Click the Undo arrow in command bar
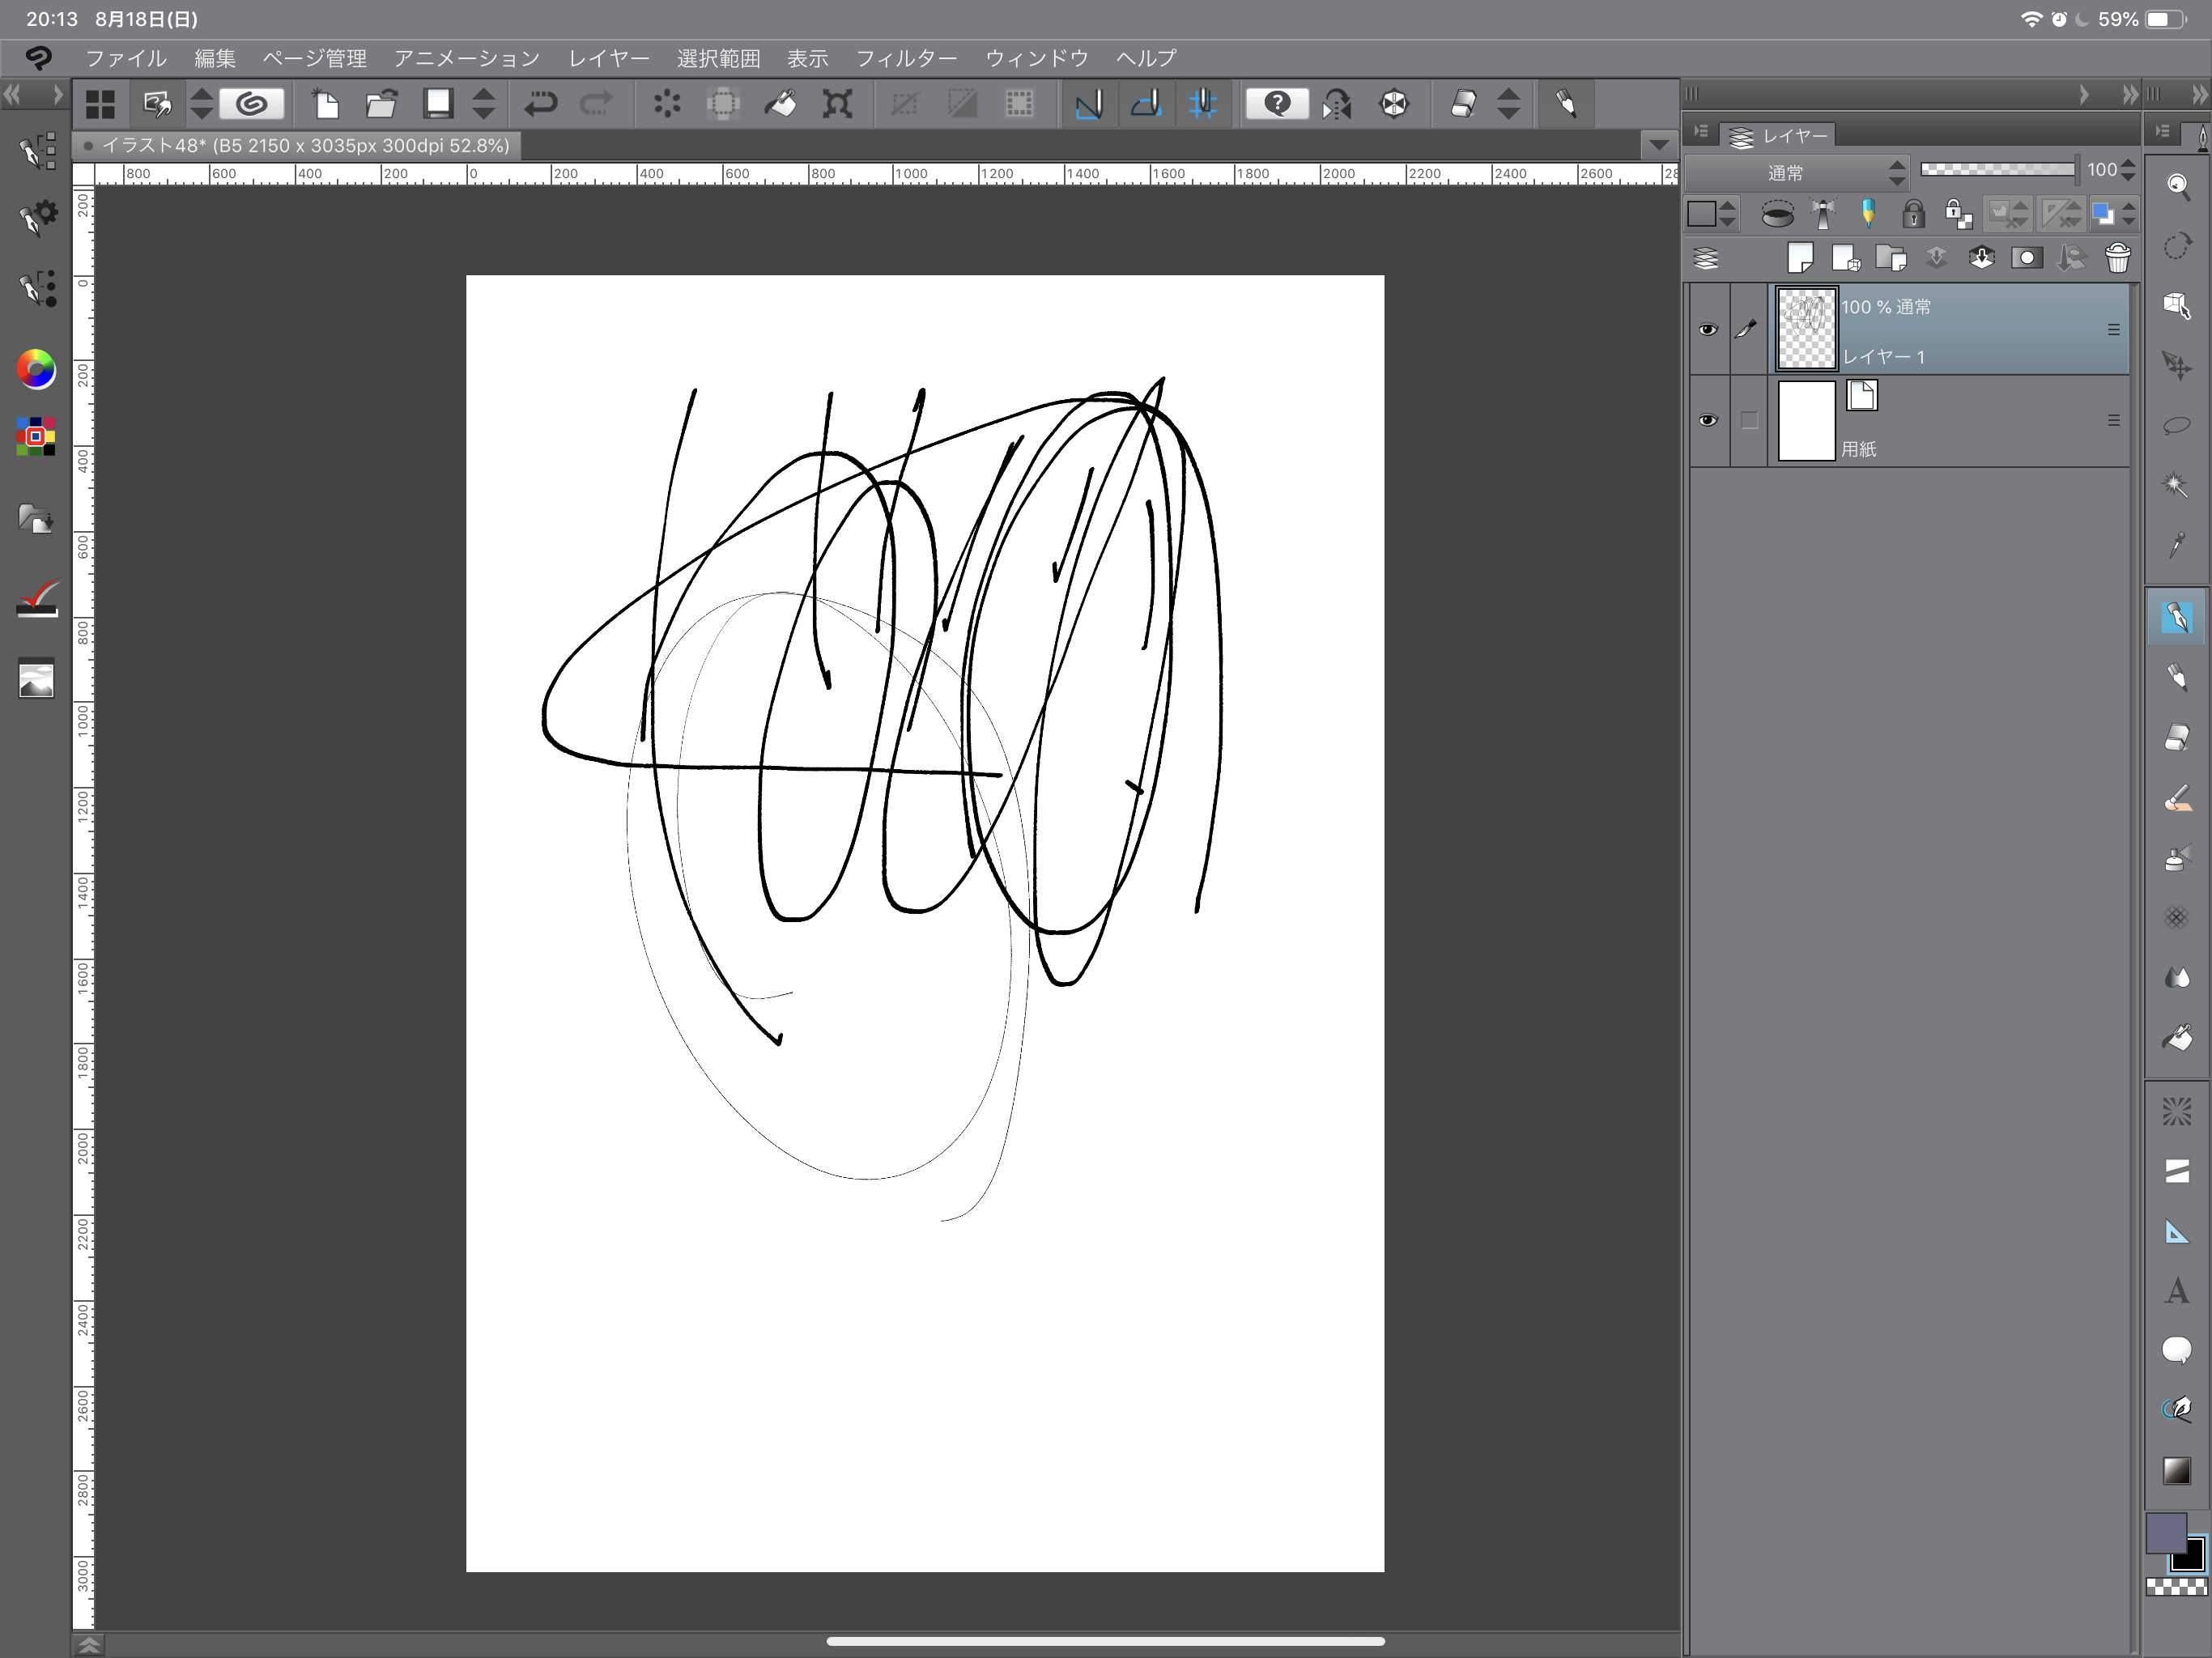Viewport: 2212px width, 1658px height. pos(540,104)
